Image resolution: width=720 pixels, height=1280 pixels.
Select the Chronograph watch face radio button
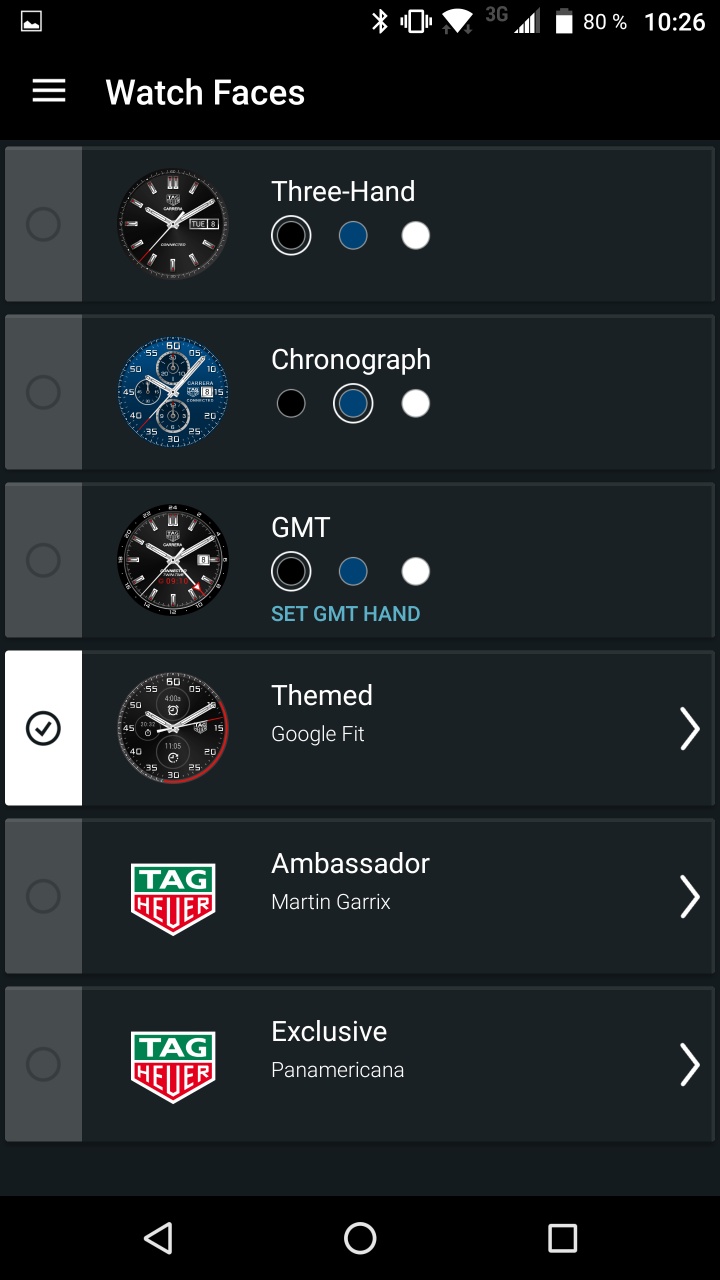click(x=43, y=392)
